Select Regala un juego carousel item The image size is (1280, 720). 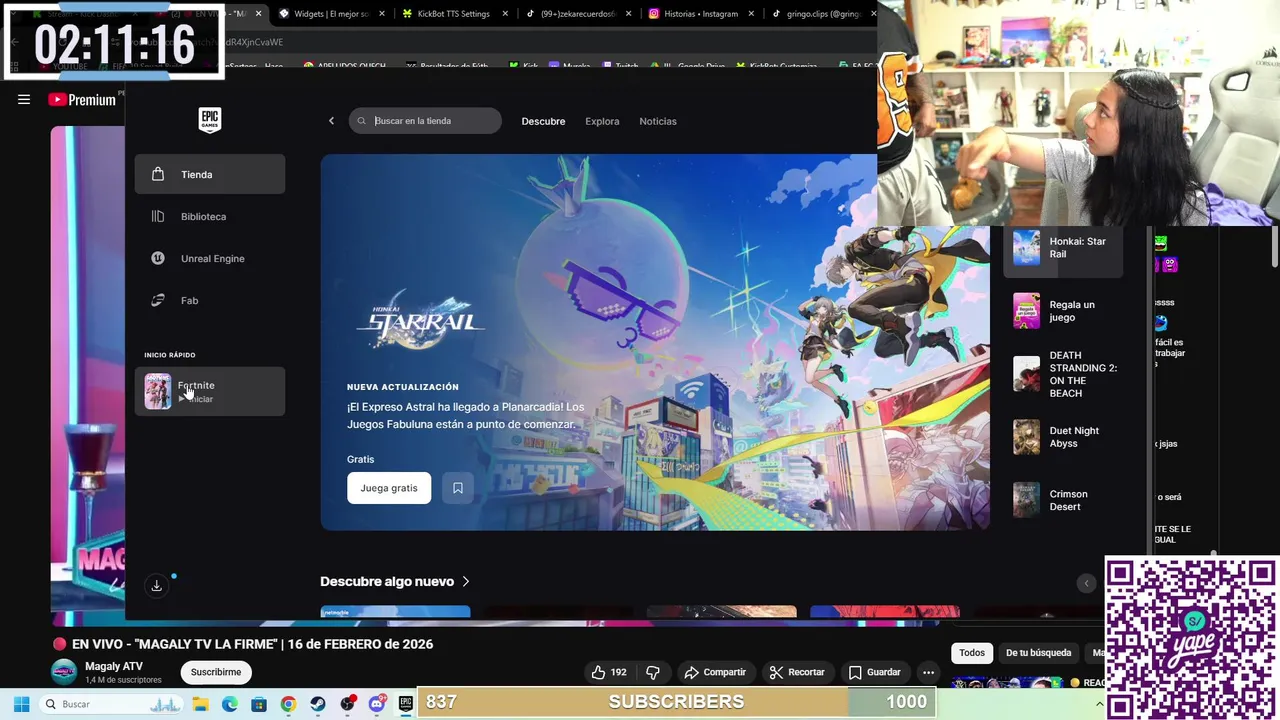[1063, 311]
